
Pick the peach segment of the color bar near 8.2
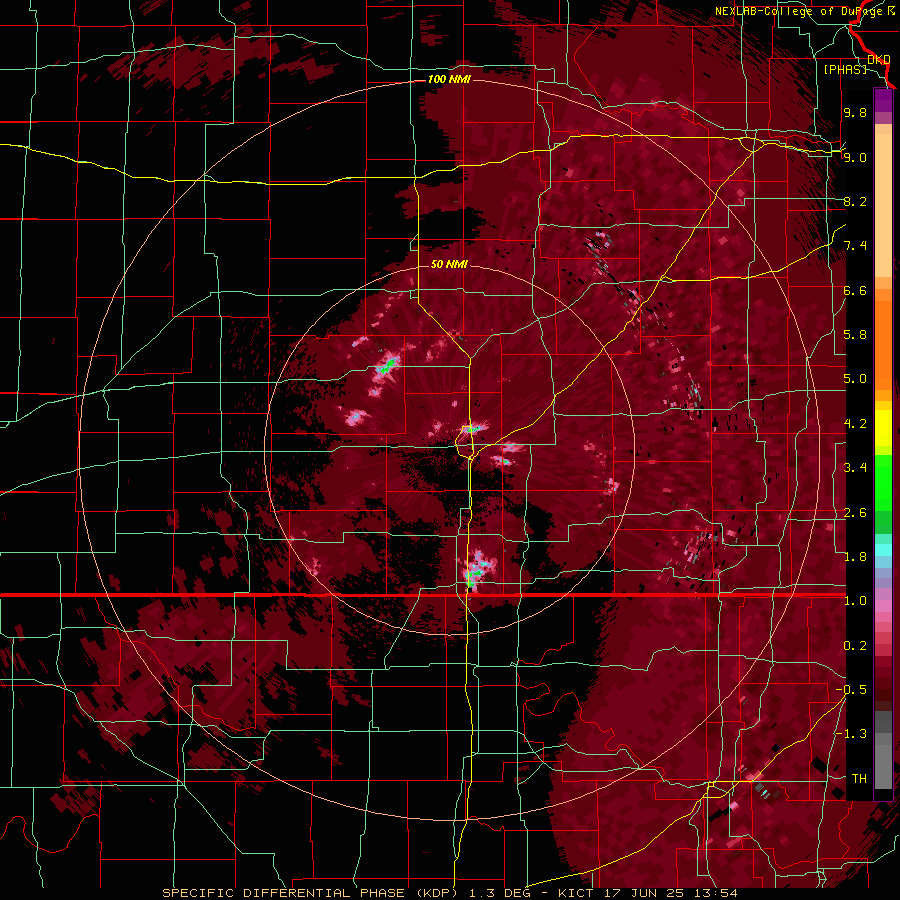[x=883, y=206]
